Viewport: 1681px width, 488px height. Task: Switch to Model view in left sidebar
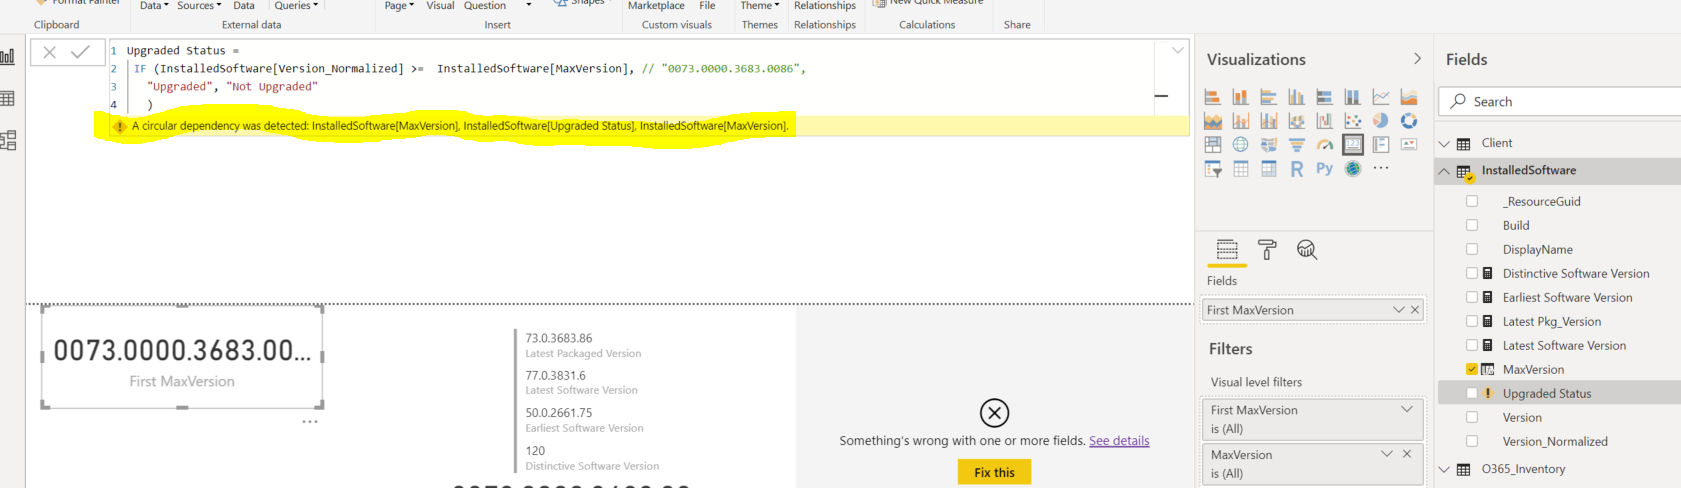(8, 140)
